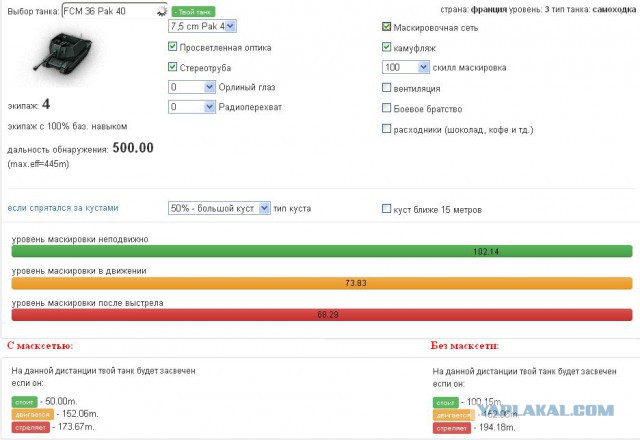Screen dimensions: 640x440
Task: Uncheck 'Стереотруба' checkbox
Action: click(x=172, y=67)
